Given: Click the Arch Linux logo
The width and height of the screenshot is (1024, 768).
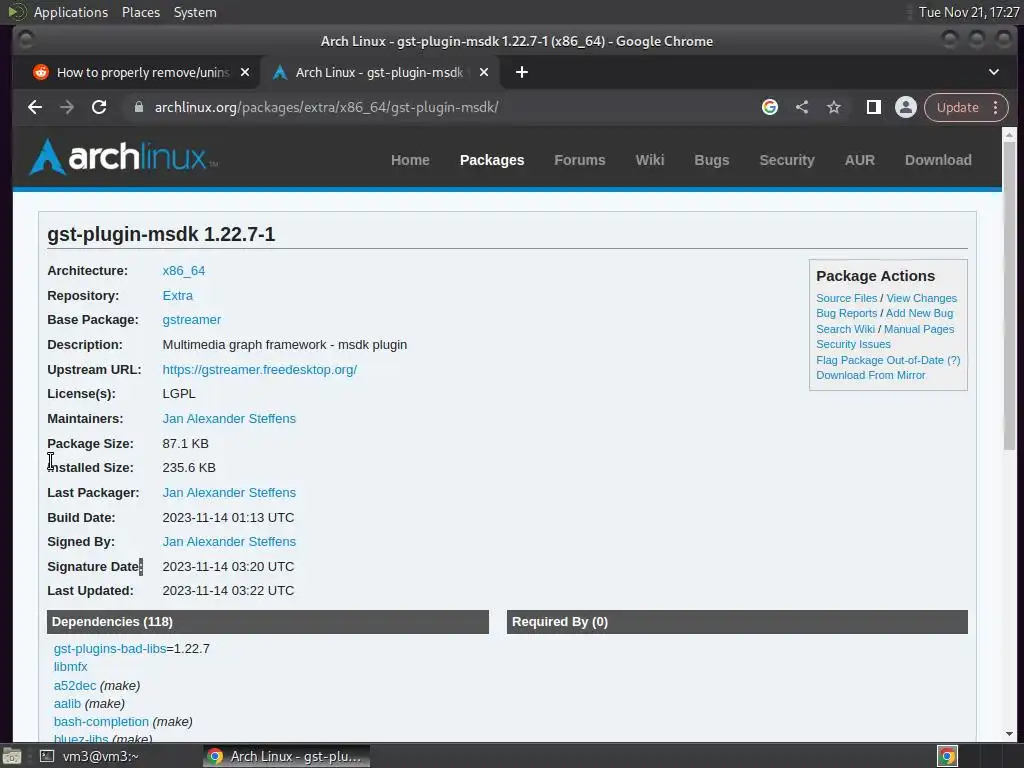Looking at the screenshot, I should click(123, 157).
